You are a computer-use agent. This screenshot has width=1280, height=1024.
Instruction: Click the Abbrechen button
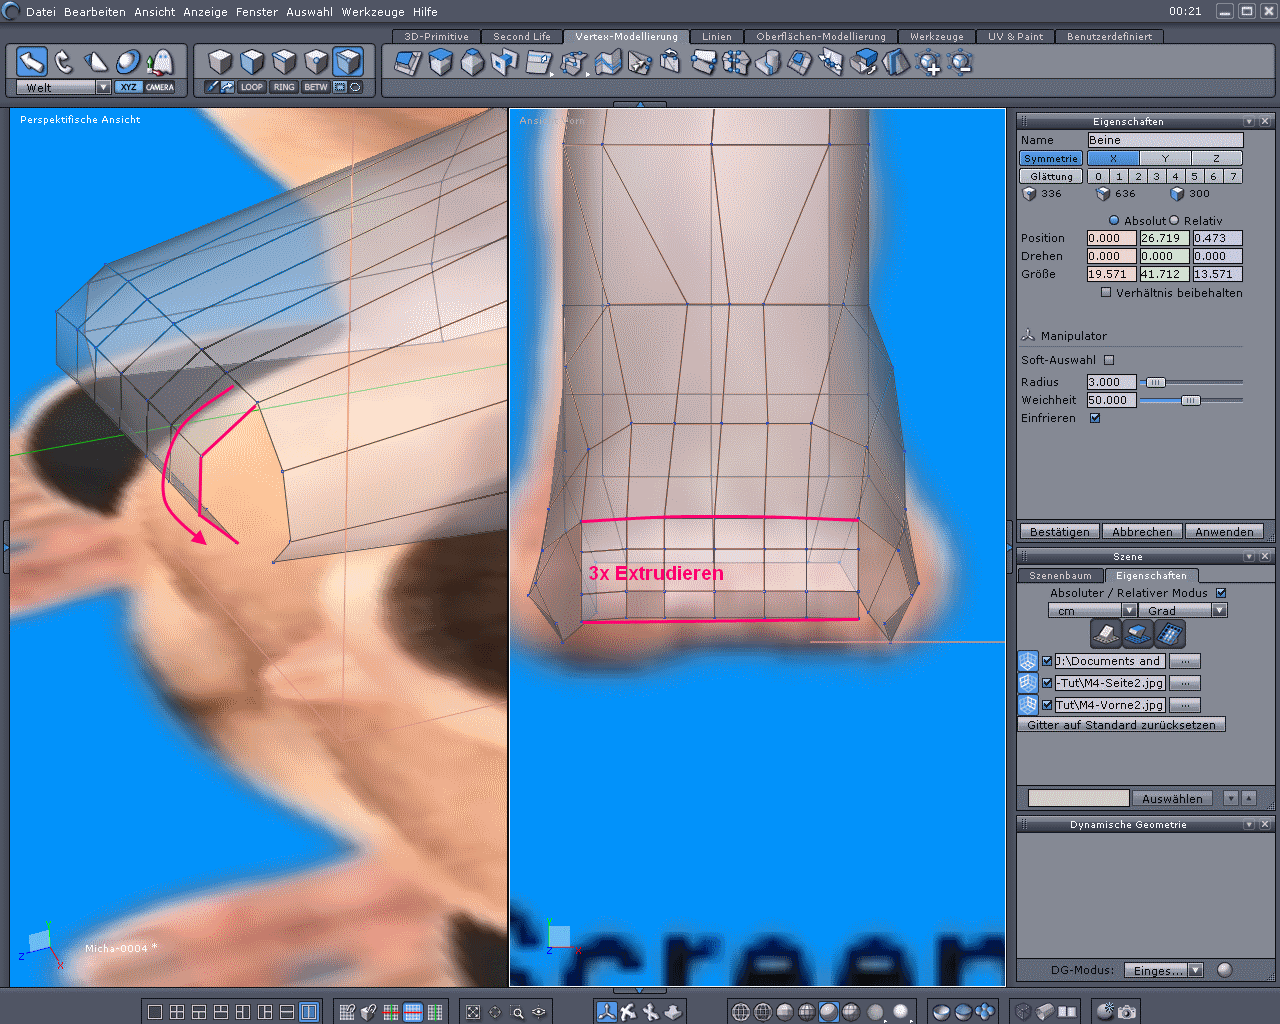[1142, 532]
